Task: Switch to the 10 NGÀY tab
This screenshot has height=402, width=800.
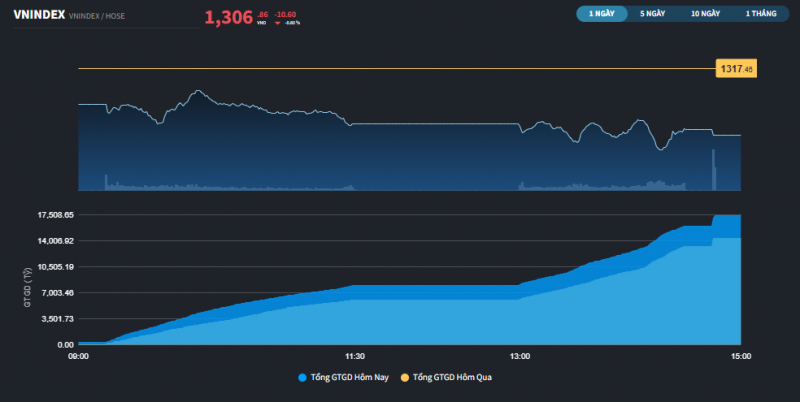Action: coord(705,14)
